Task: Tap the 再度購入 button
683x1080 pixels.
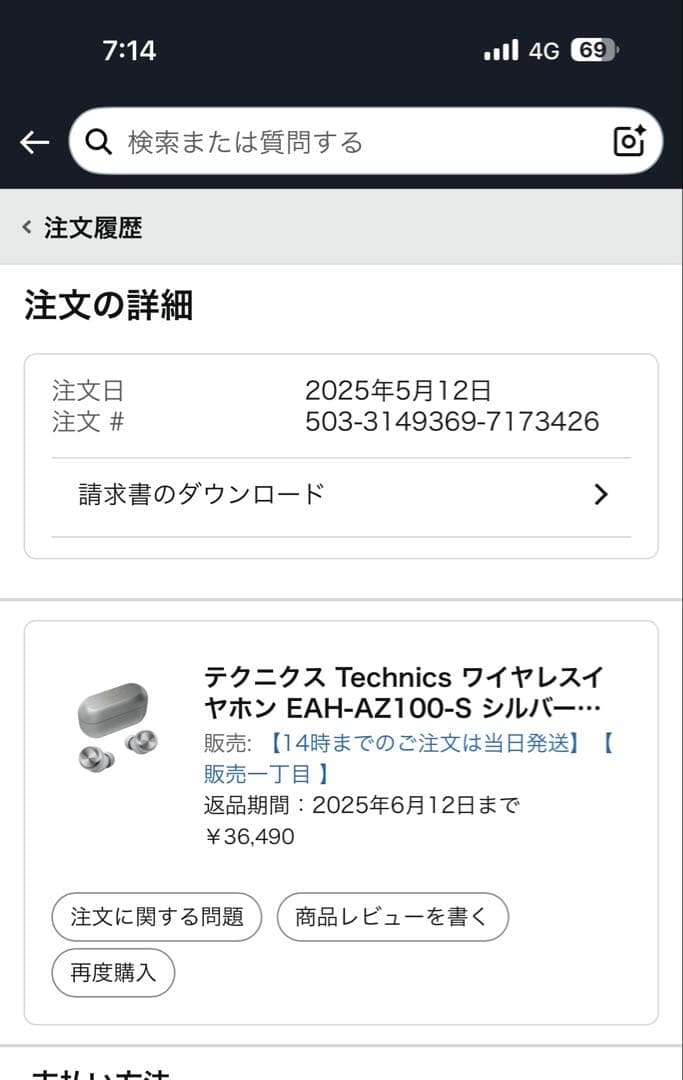Action: [112, 972]
